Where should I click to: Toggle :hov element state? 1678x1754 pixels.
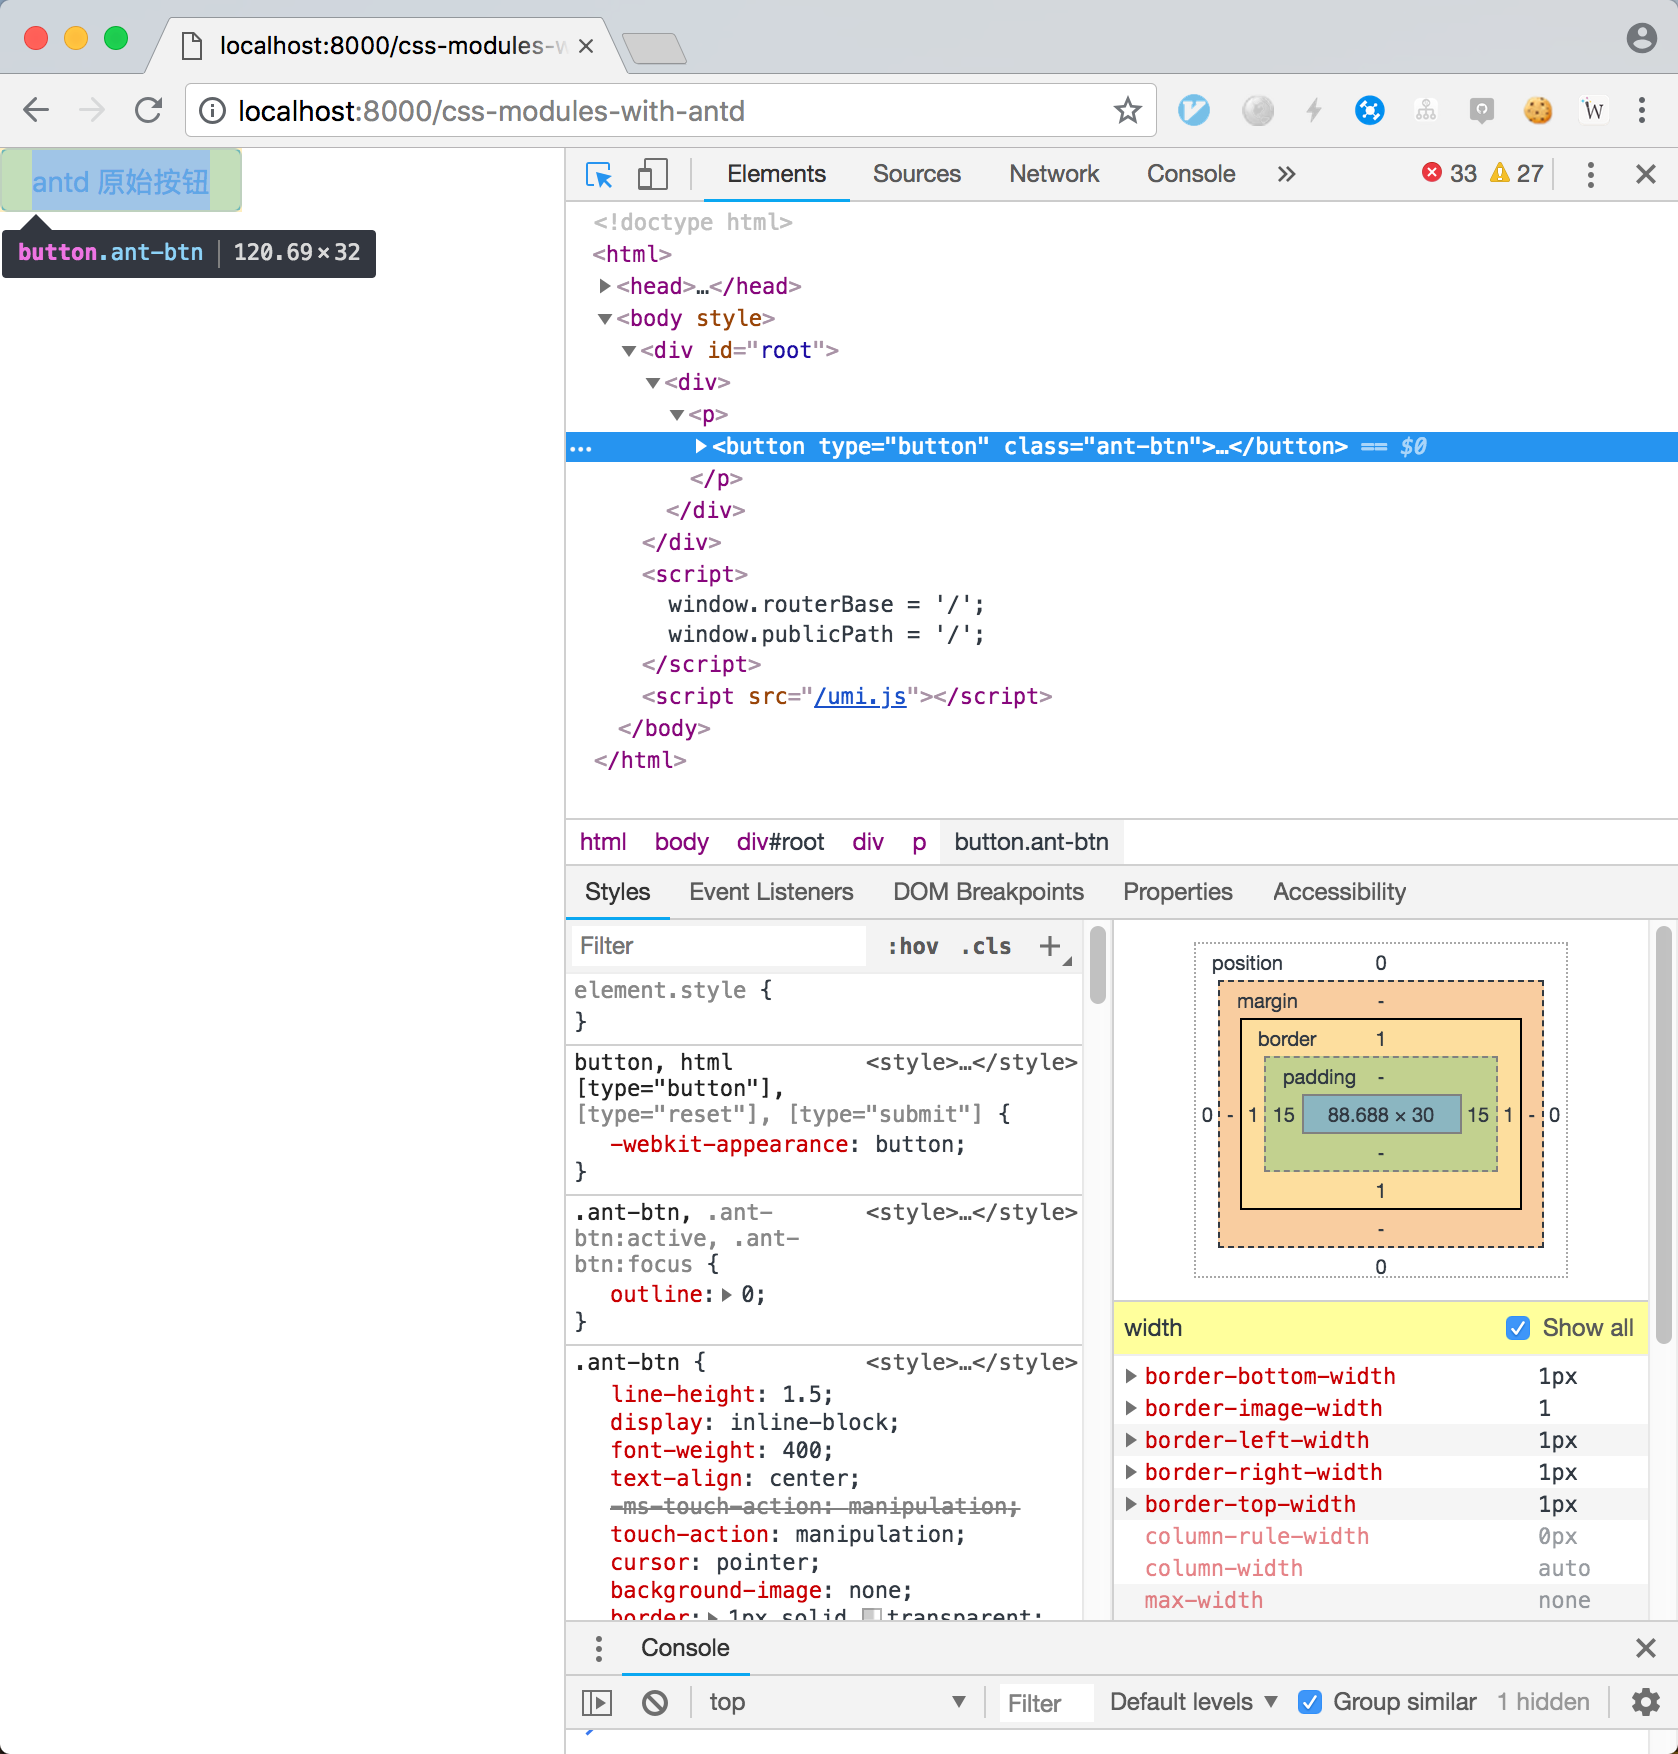[x=913, y=946]
